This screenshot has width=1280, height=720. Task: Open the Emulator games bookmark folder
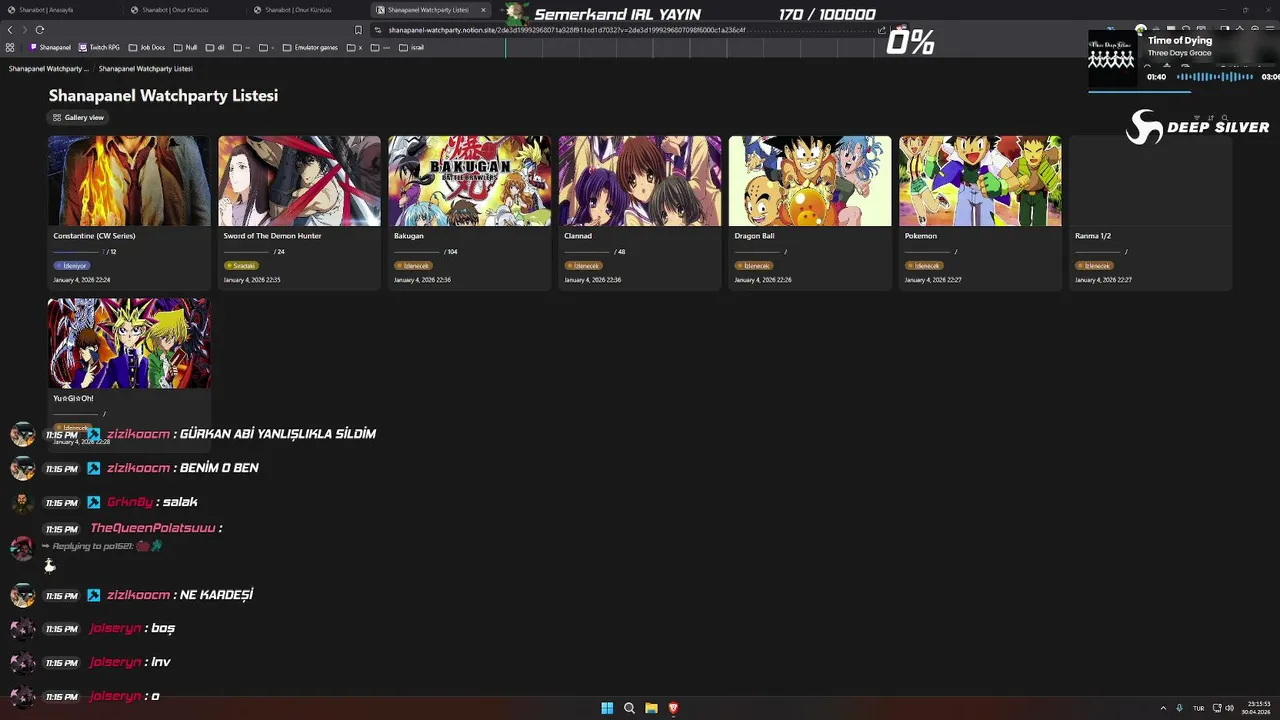310,47
